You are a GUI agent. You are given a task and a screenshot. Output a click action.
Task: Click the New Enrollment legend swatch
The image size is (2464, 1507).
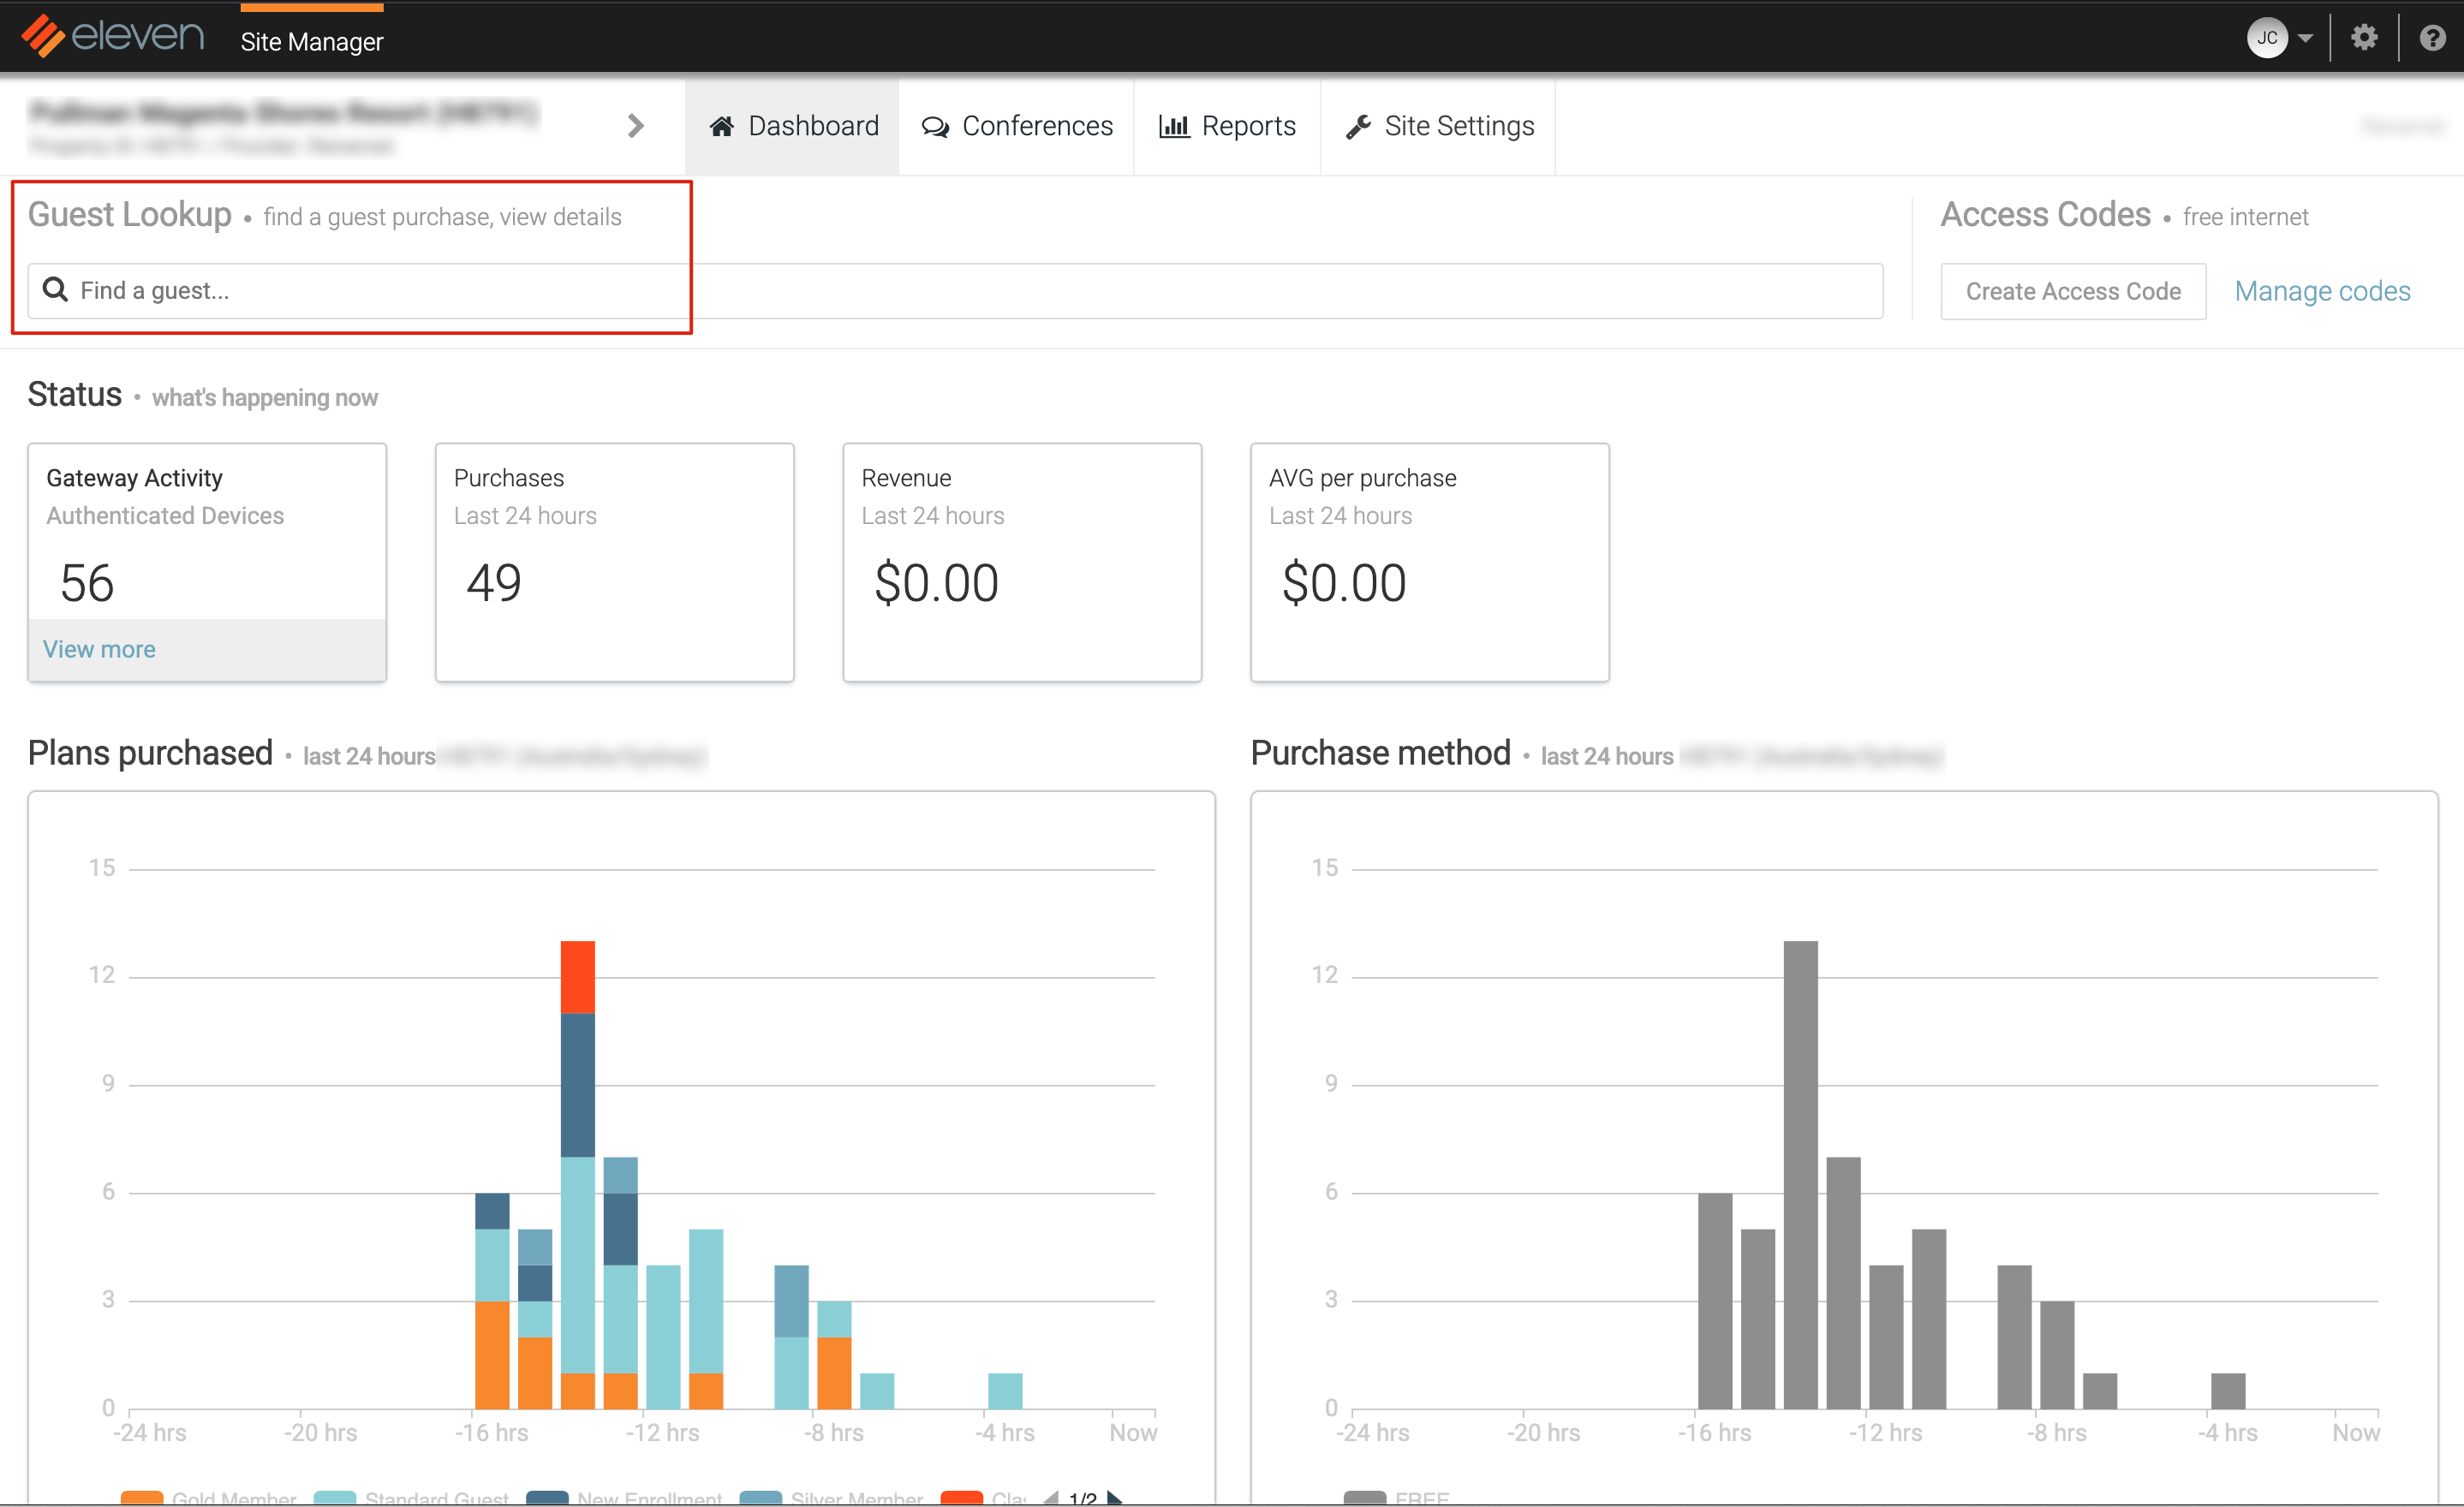coord(547,1498)
